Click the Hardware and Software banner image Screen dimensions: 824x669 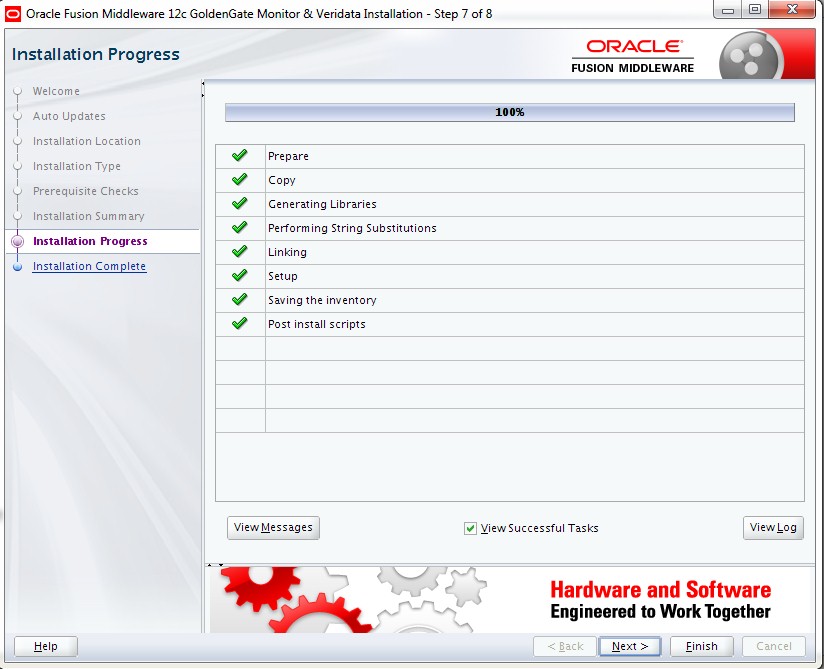(510, 600)
